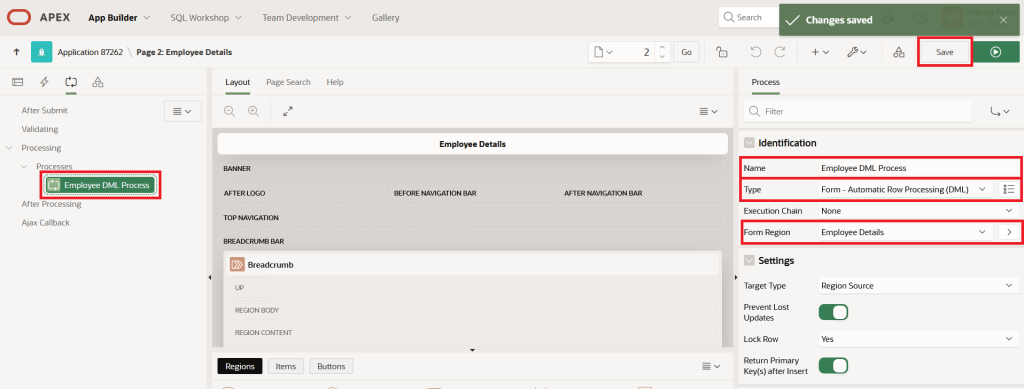Run the page with play button

point(995,52)
